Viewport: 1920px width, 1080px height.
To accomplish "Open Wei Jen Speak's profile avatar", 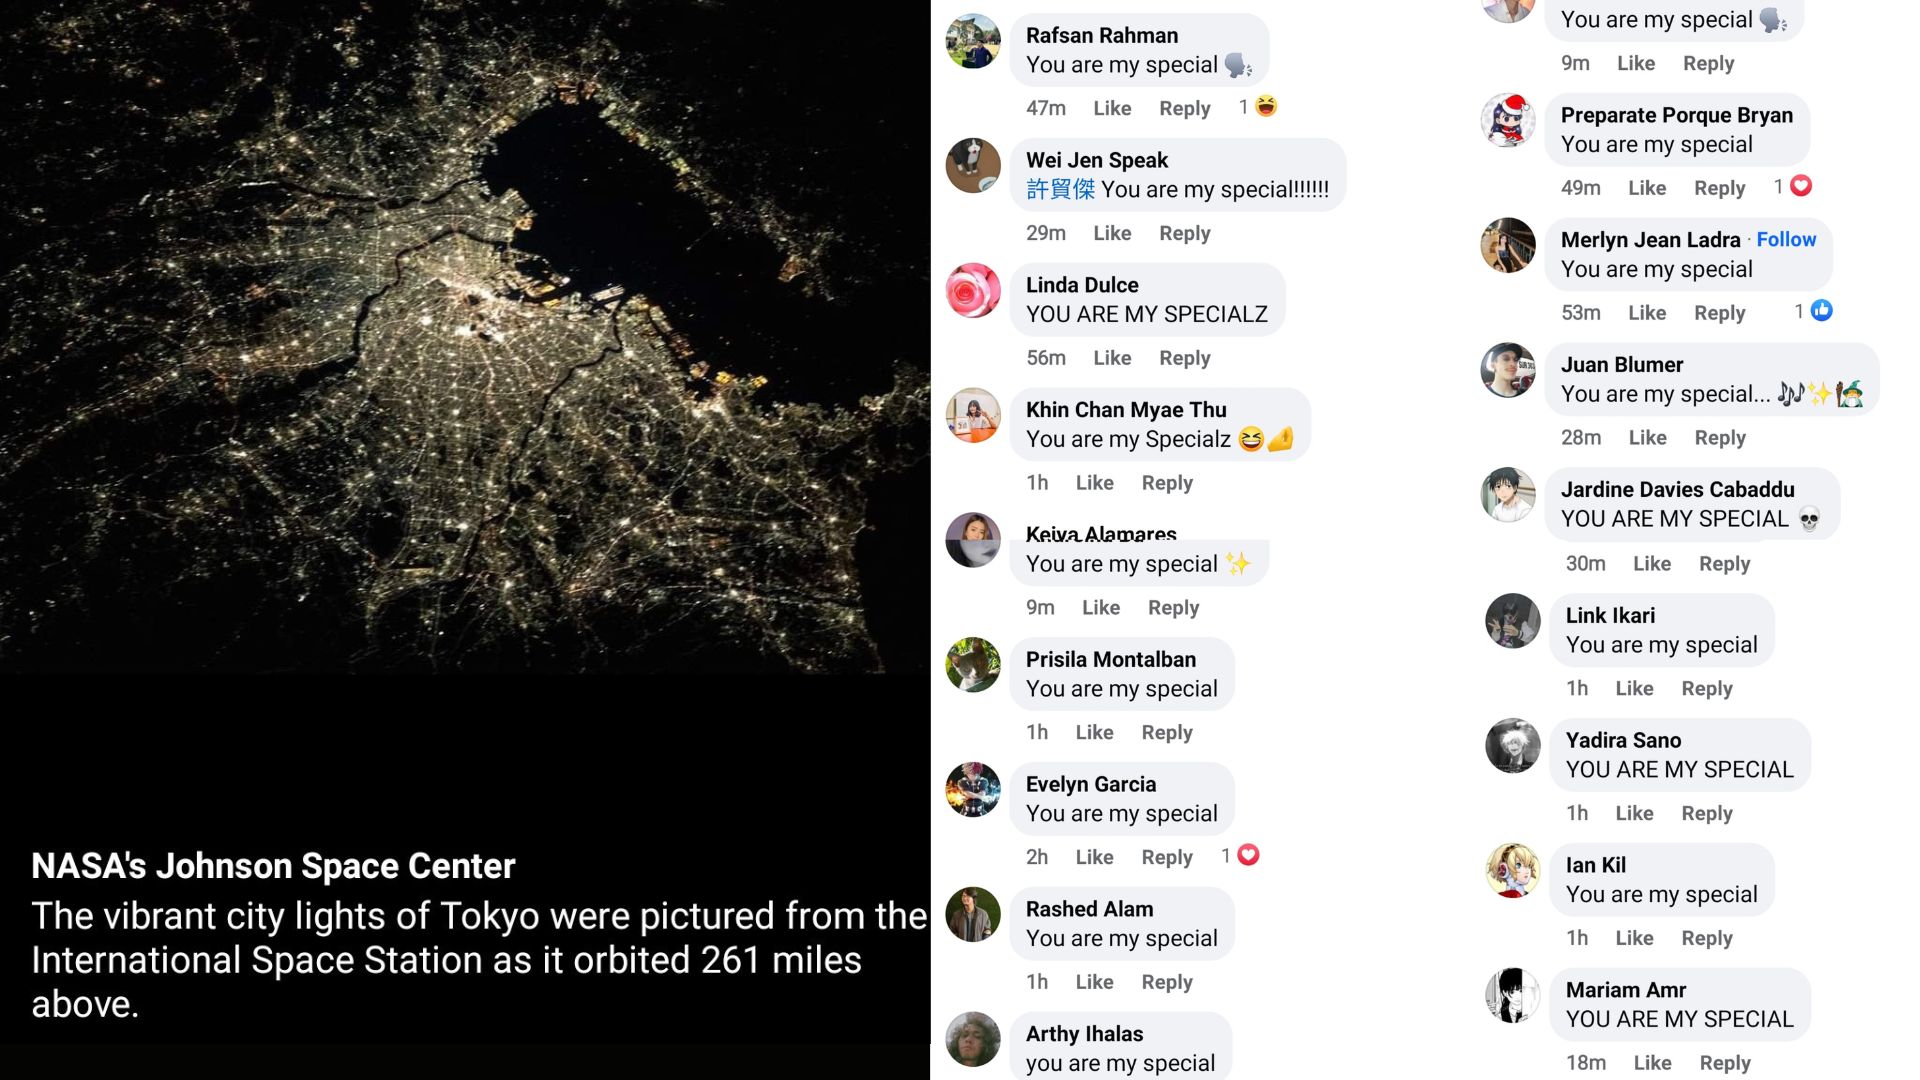I will click(x=973, y=166).
